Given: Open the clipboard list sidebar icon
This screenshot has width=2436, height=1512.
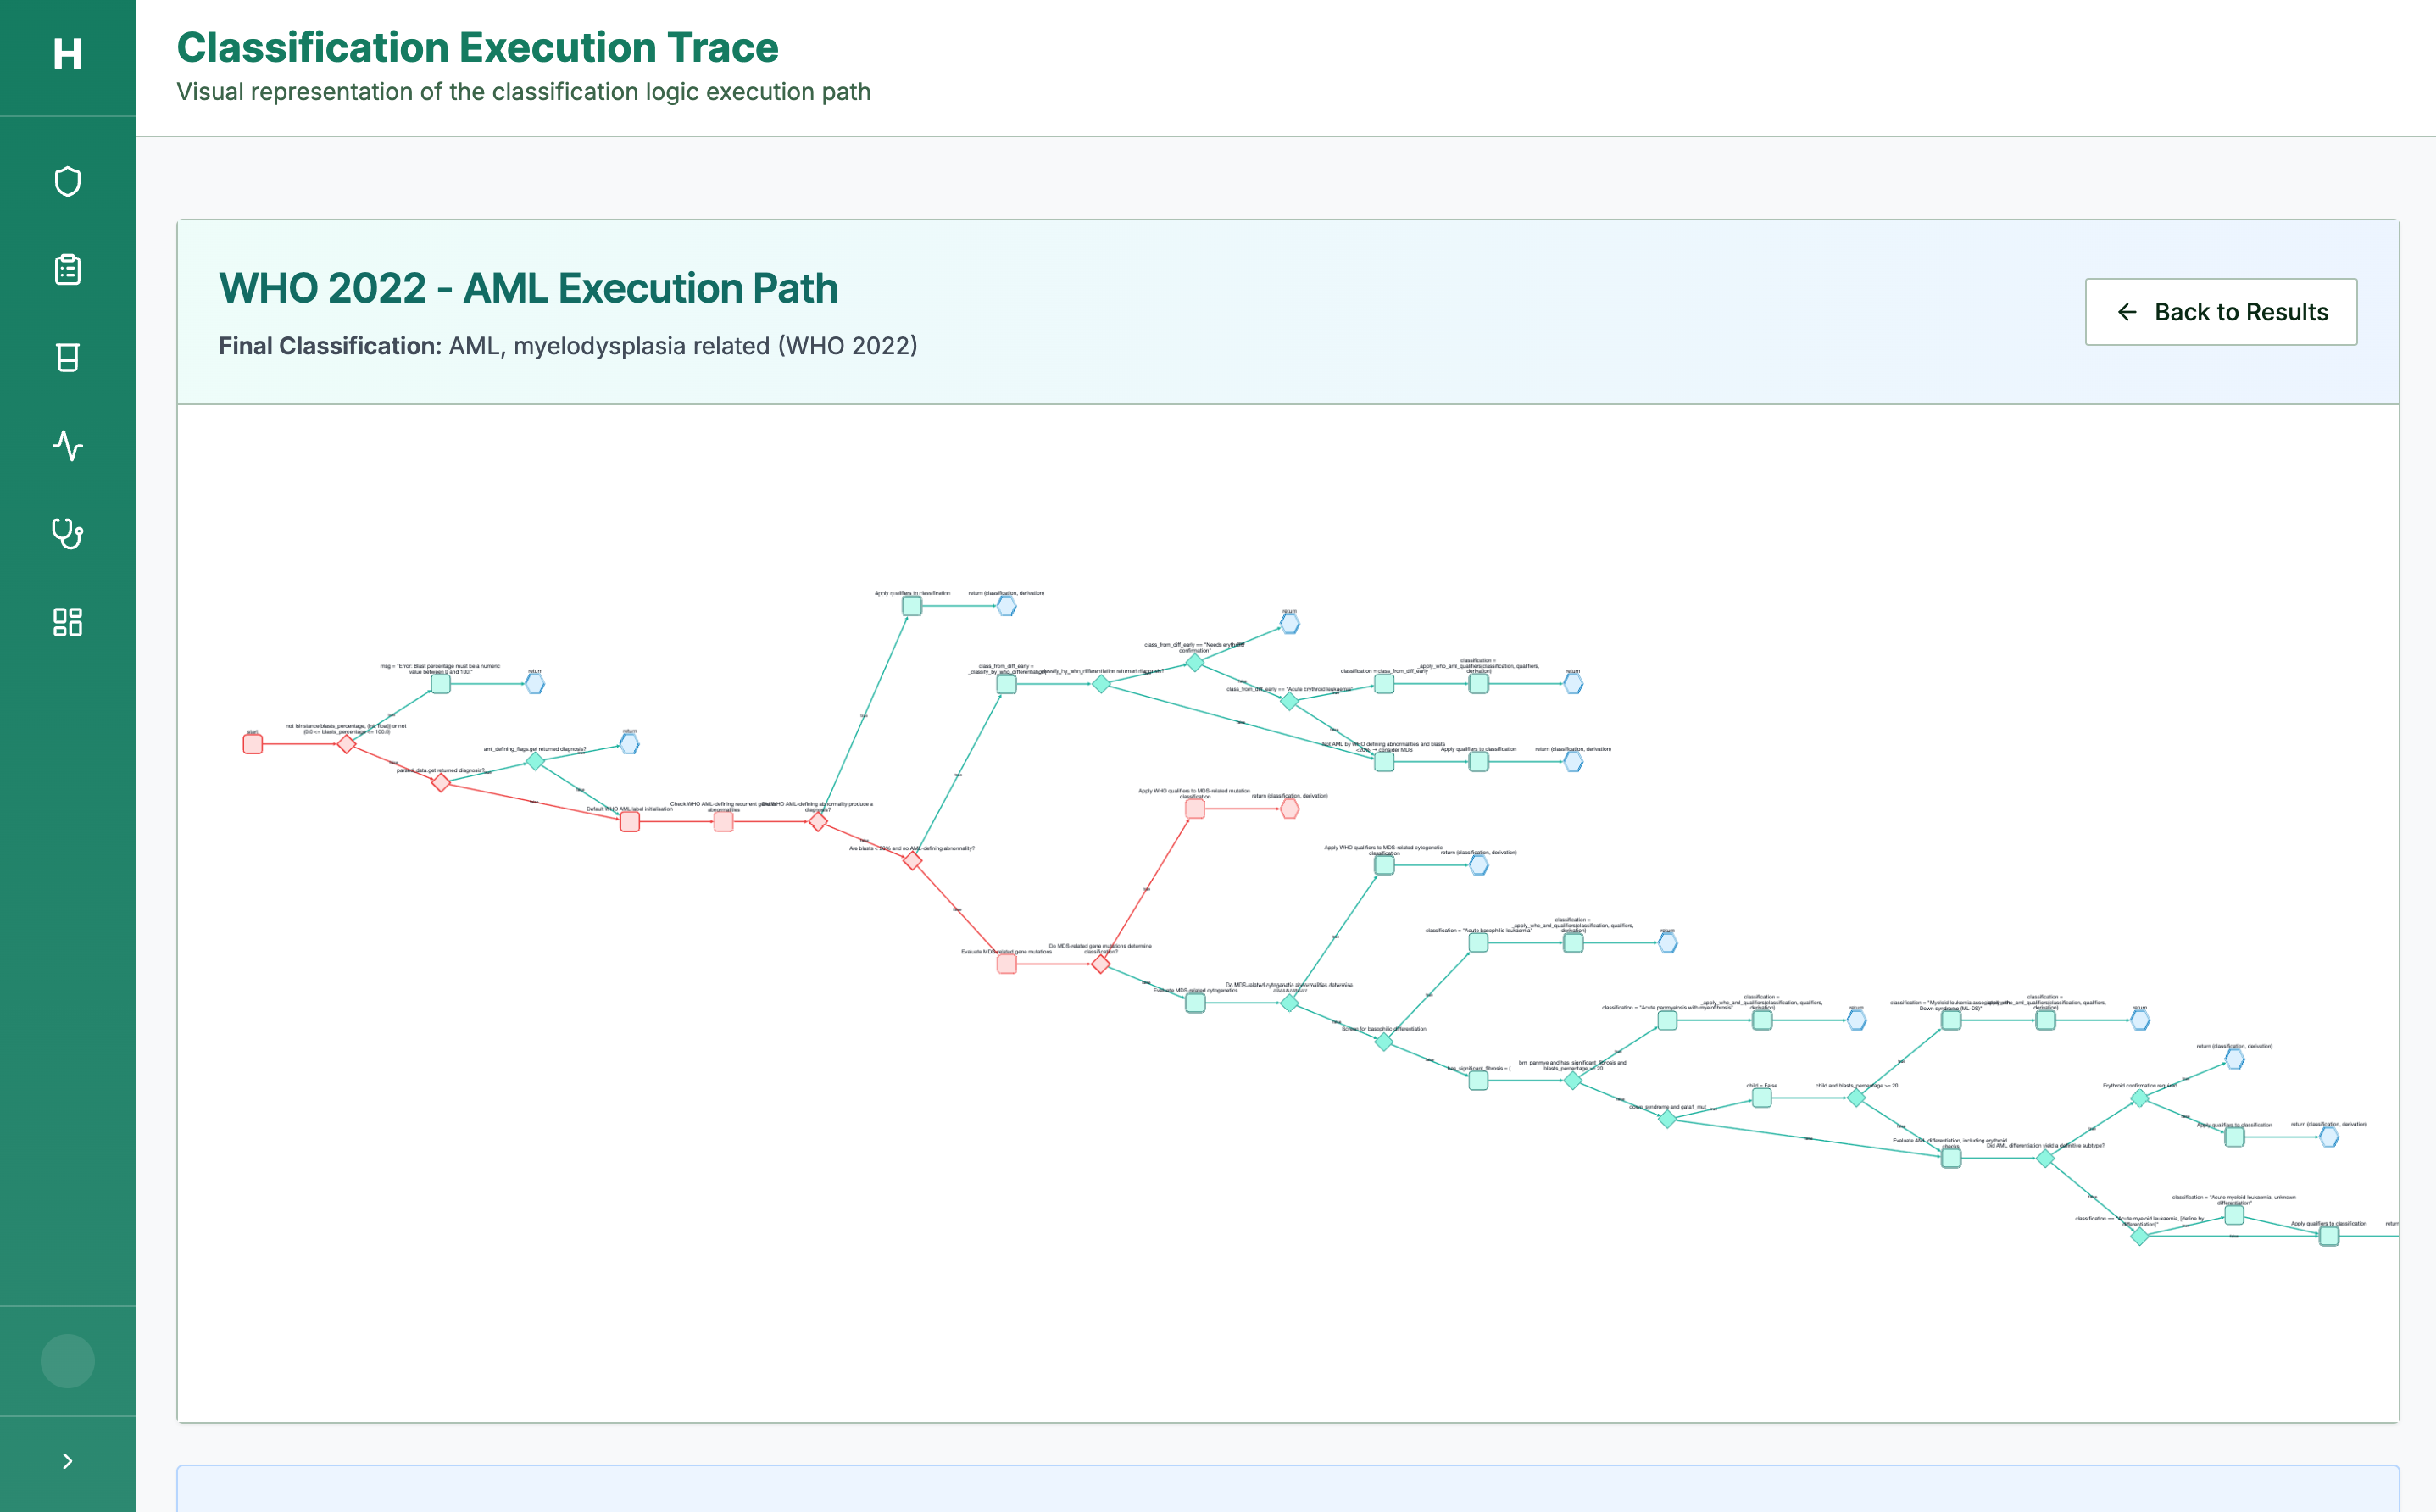Looking at the screenshot, I should 67,270.
